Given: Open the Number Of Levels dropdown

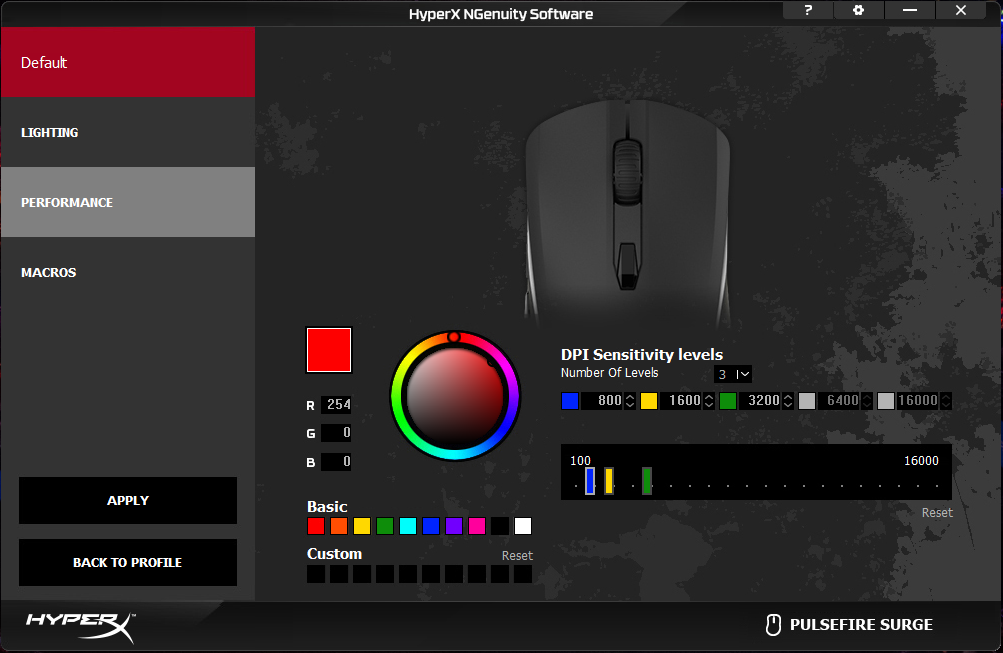Looking at the screenshot, I should (x=733, y=374).
